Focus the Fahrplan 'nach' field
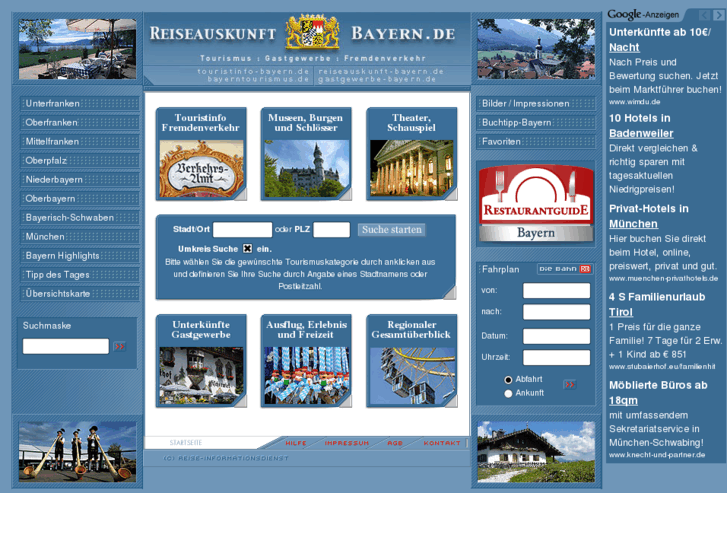The width and height of the screenshot is (727, 545). [556, 312]
